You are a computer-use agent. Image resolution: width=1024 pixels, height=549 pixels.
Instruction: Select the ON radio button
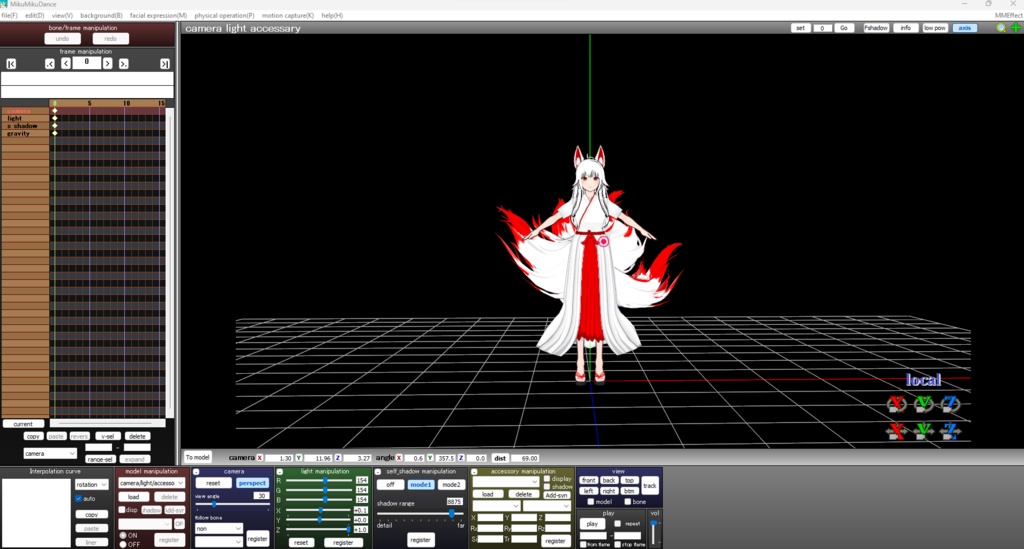click(x=123, y=535)
